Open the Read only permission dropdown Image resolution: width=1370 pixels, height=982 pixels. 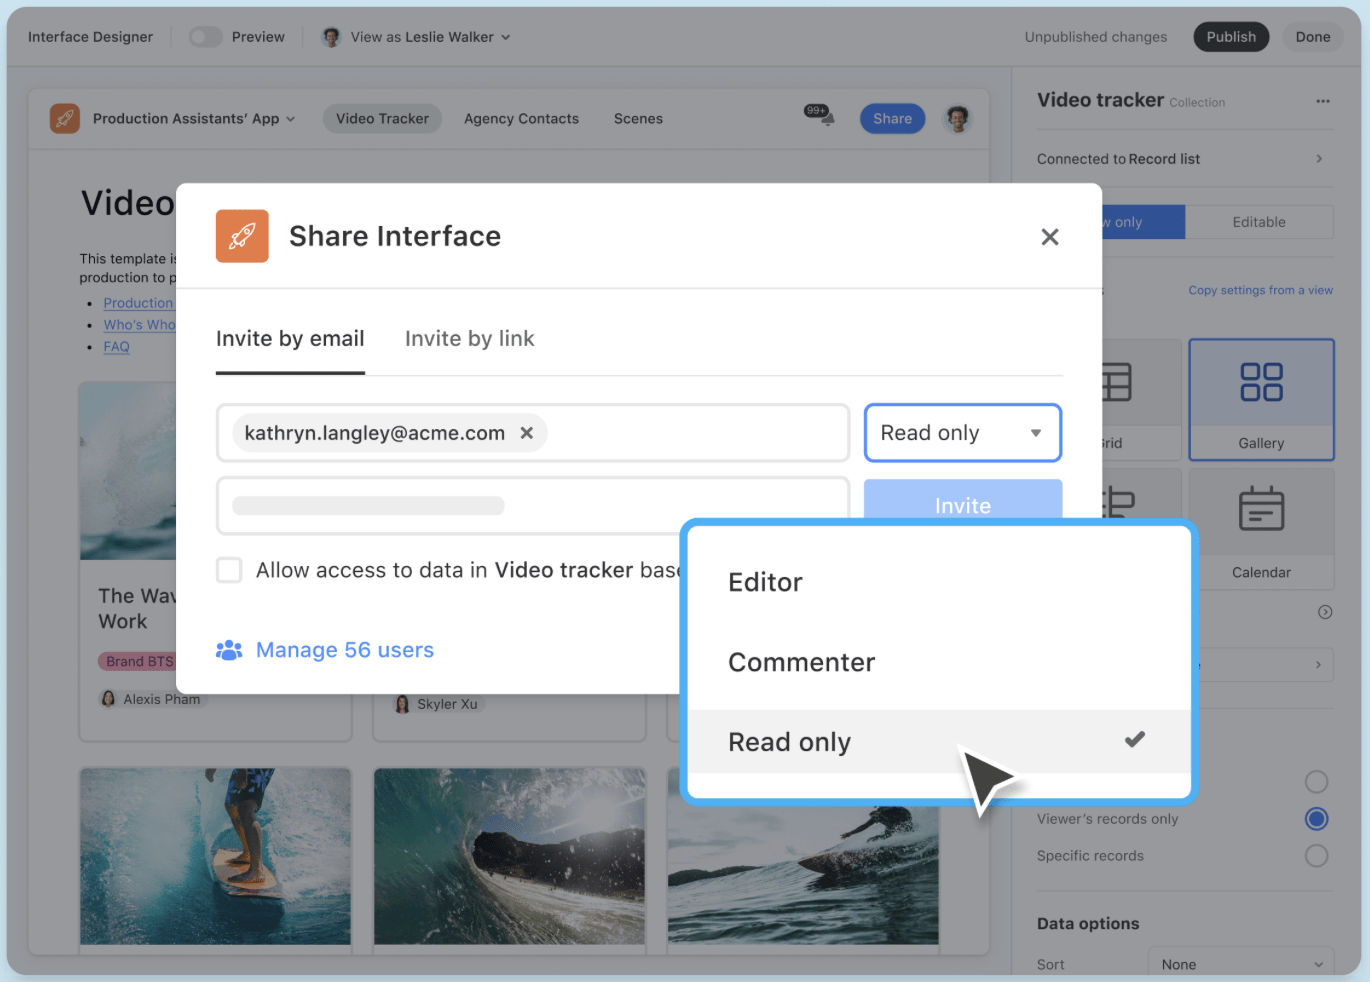(962, 433)
